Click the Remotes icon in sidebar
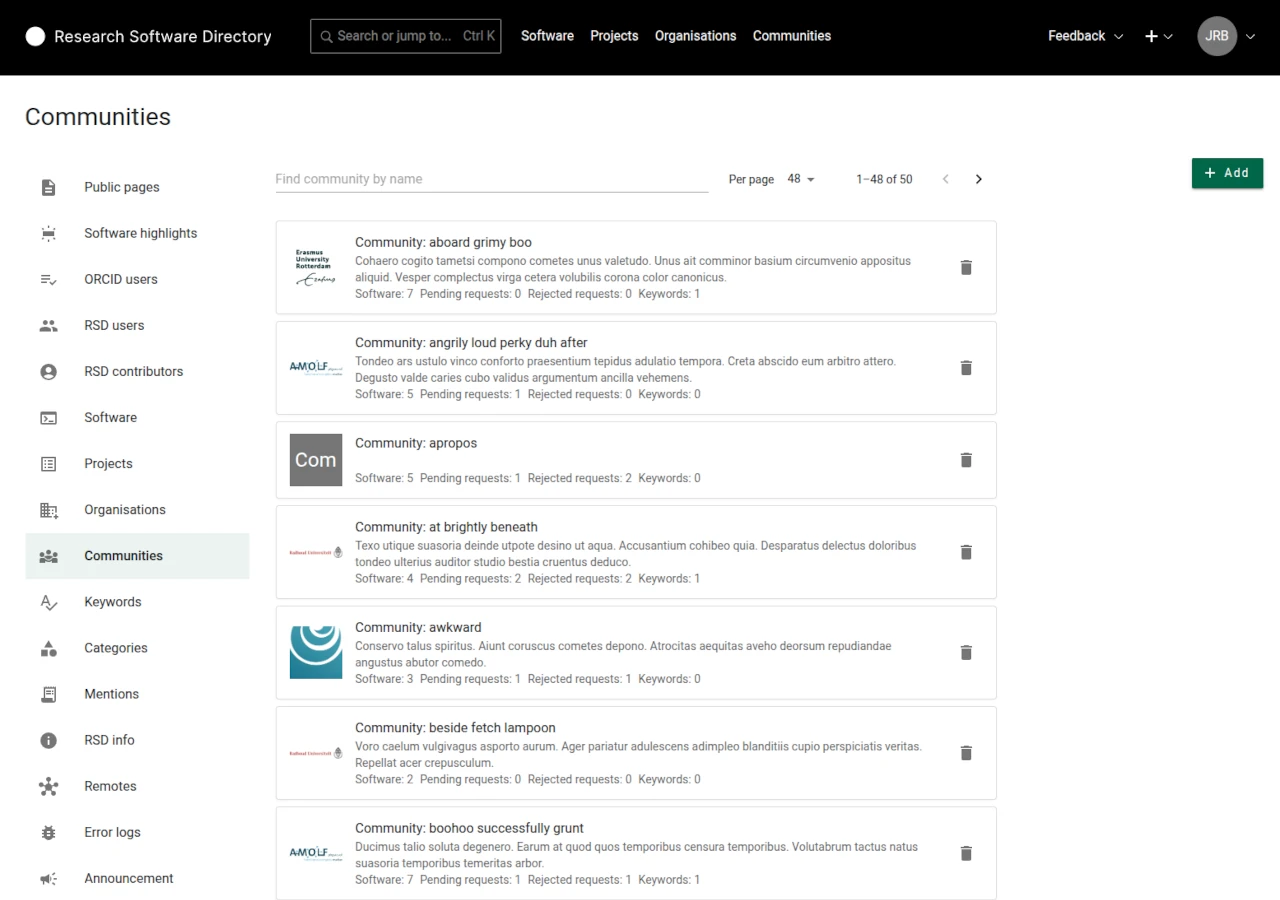The image size is (1280, 900). [x=48, y=787]
